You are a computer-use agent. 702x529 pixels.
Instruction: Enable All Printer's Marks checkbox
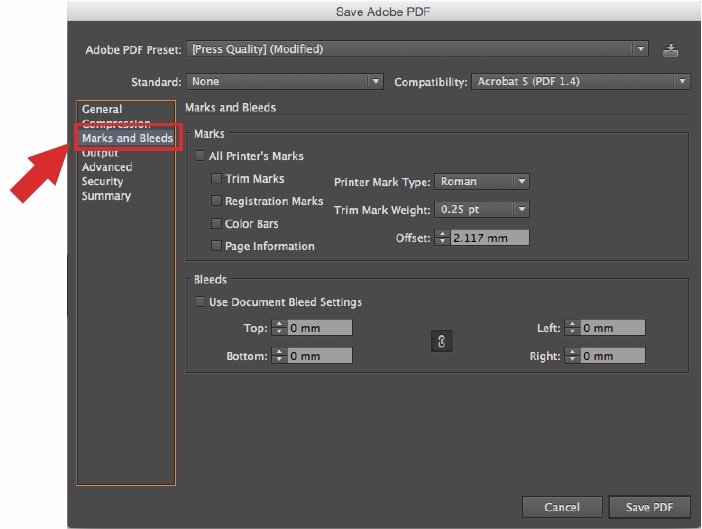[x=201, y=156]
